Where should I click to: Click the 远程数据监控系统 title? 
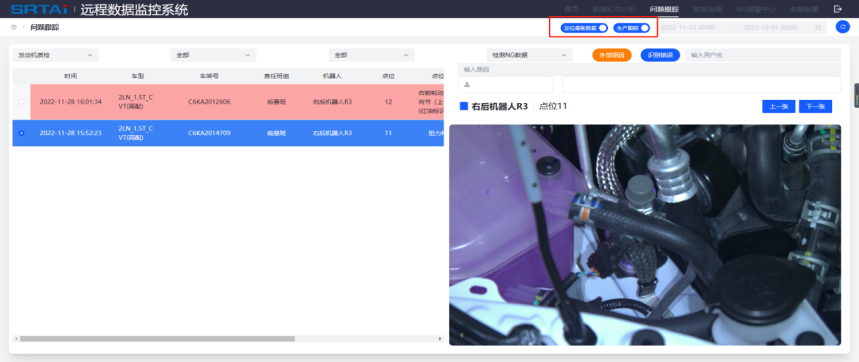[x=134, y=9]
